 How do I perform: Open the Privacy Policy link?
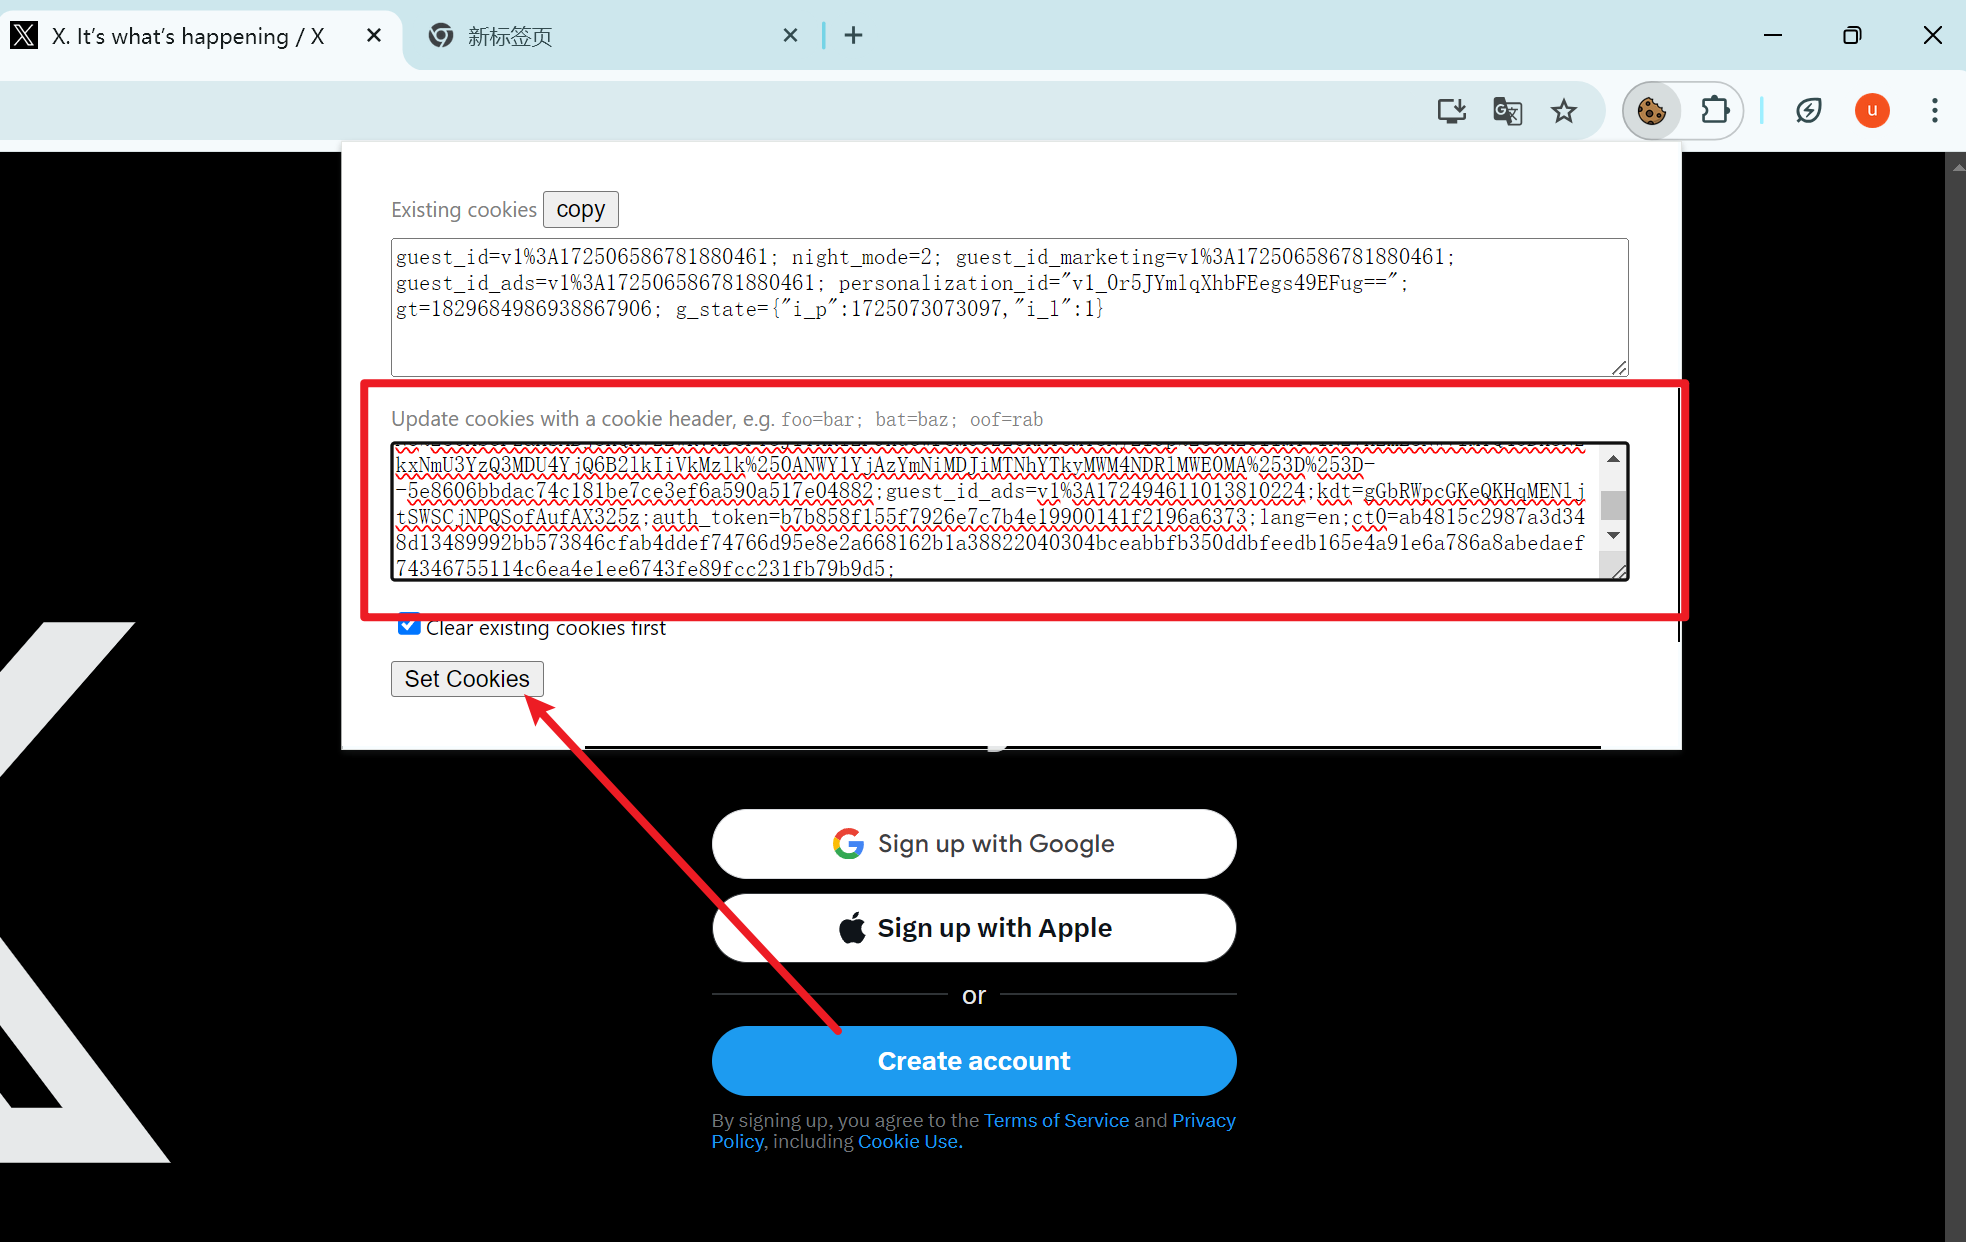(x=1203, y=1120)
